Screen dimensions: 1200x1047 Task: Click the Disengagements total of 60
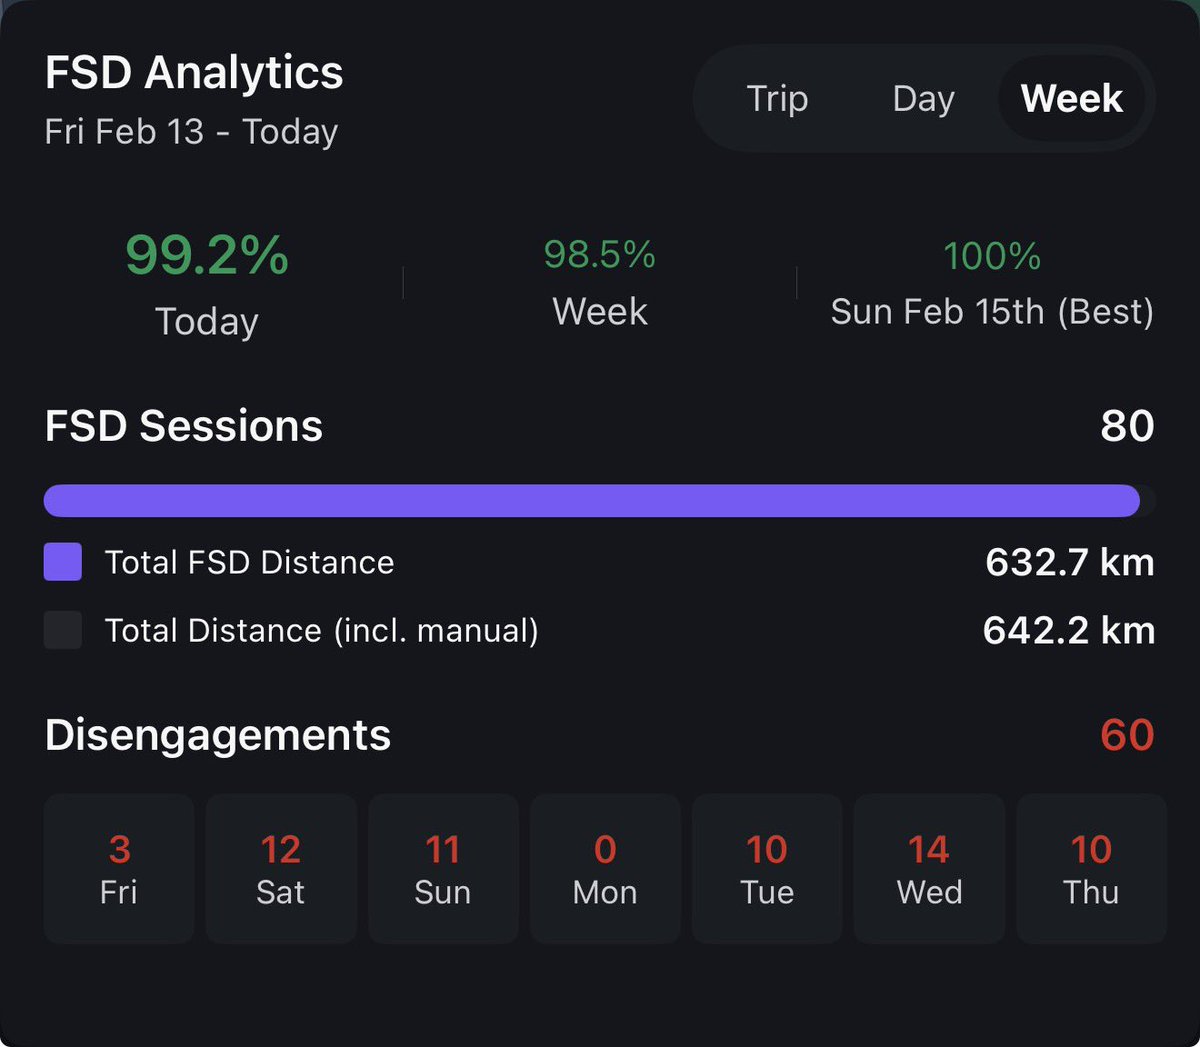pyautogui.click(x=1127, y=735)
